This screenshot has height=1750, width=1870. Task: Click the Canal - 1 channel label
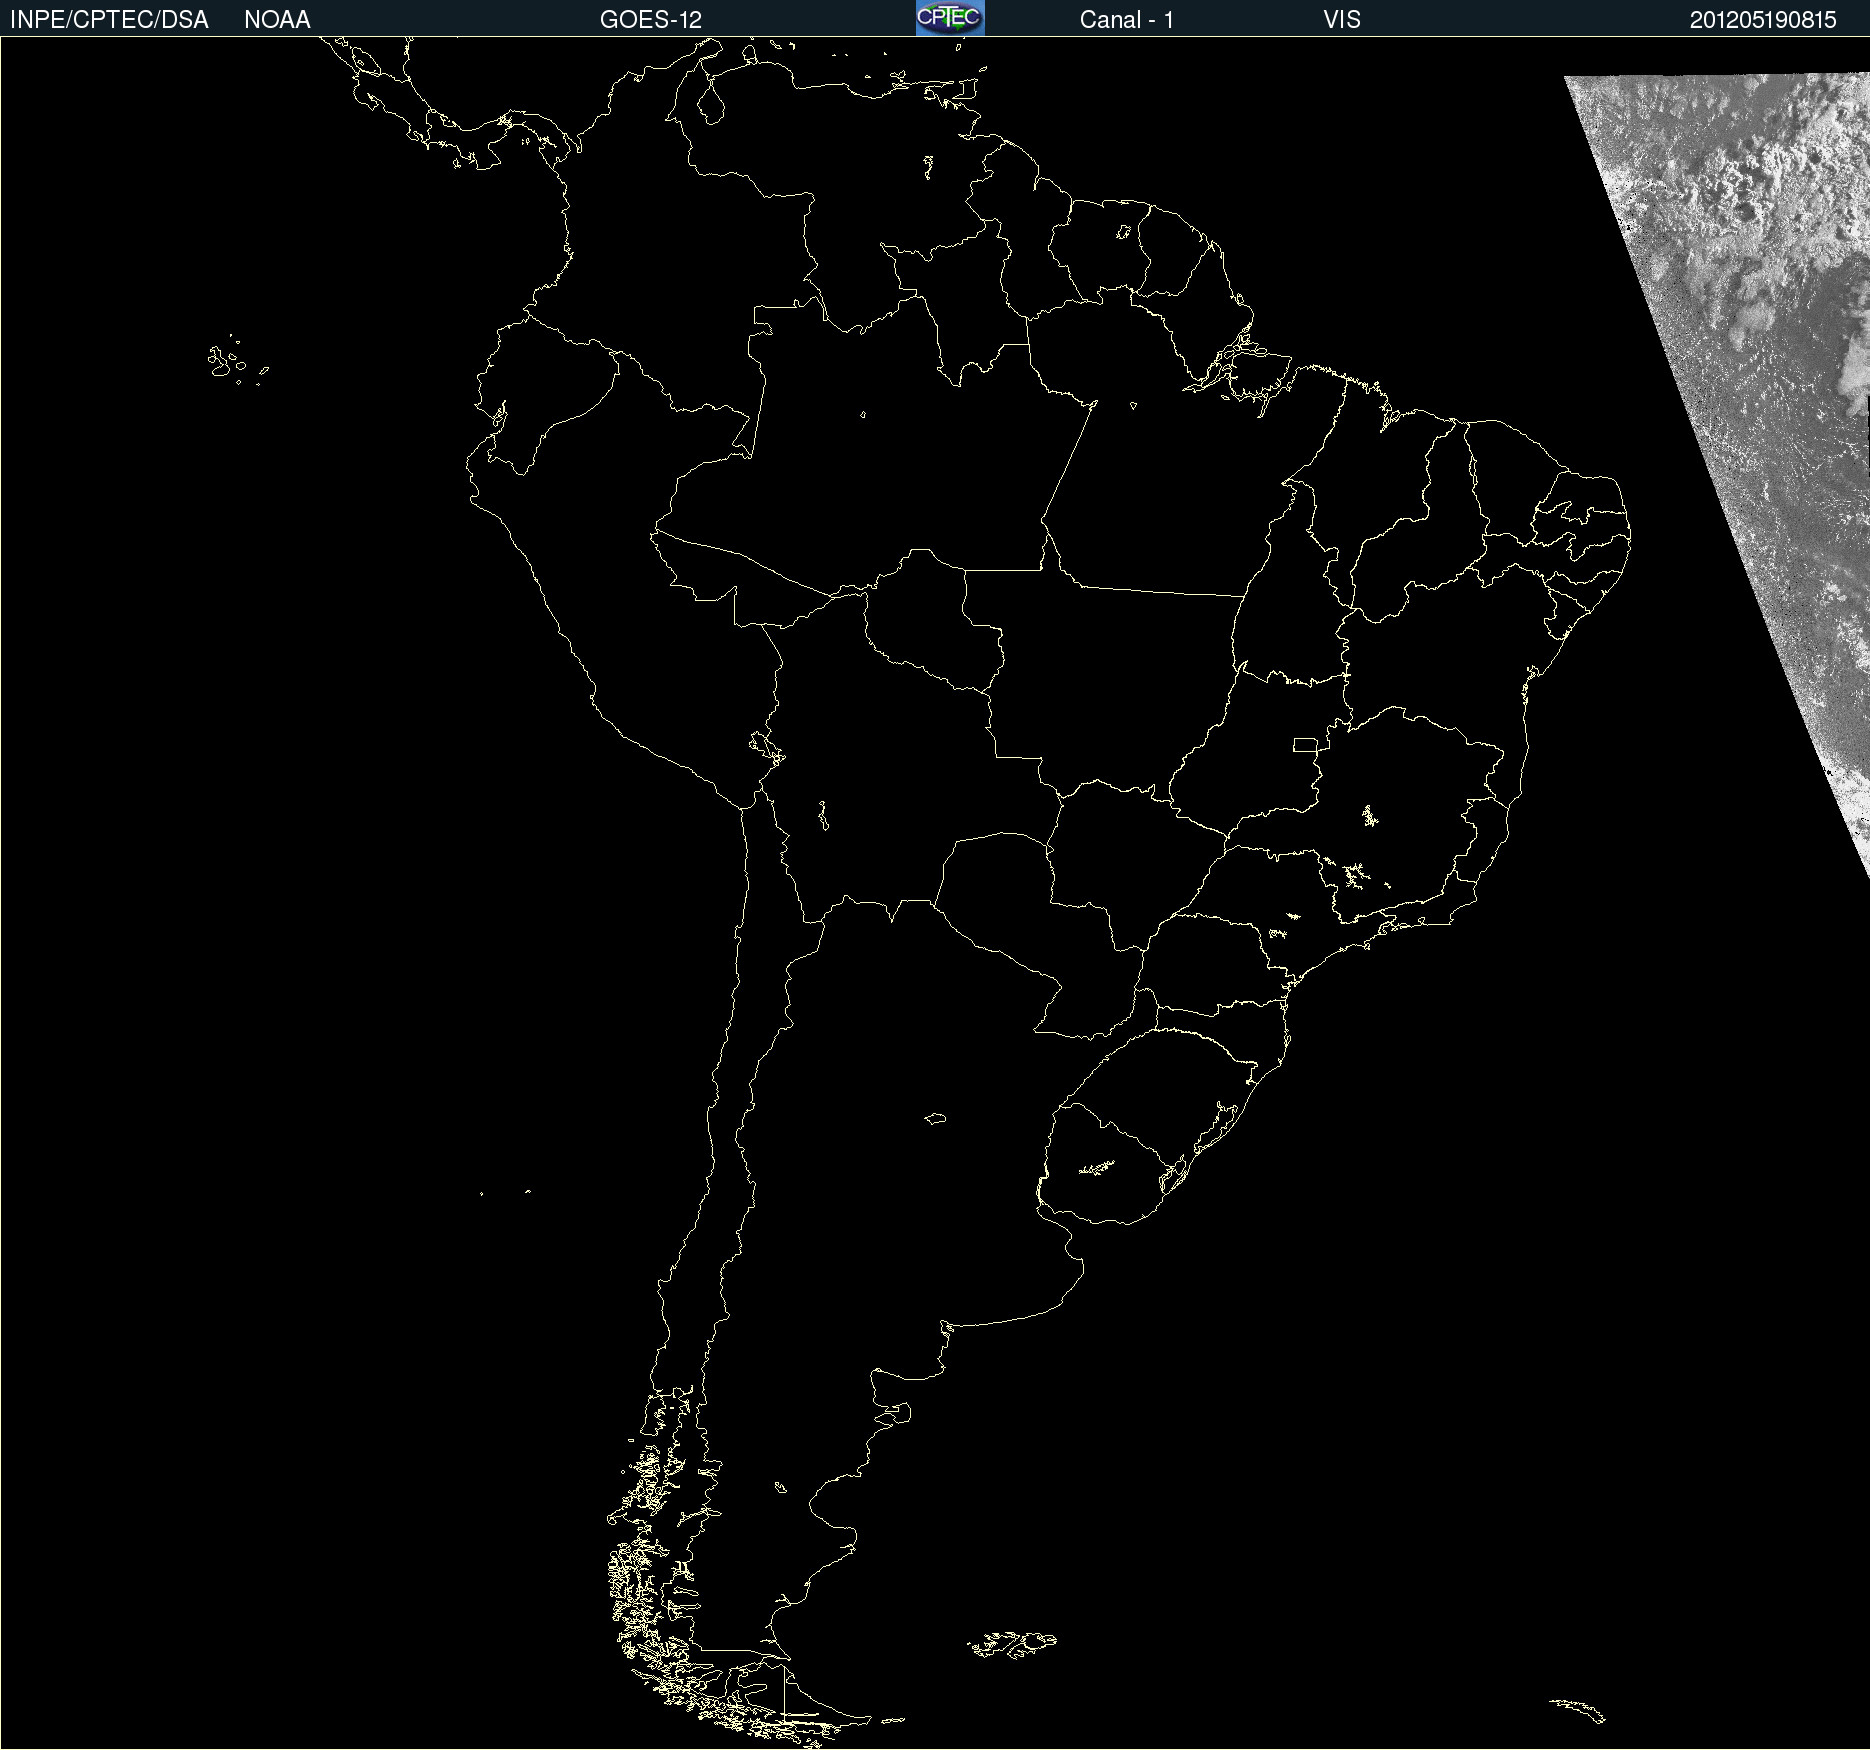(1126, 20)
